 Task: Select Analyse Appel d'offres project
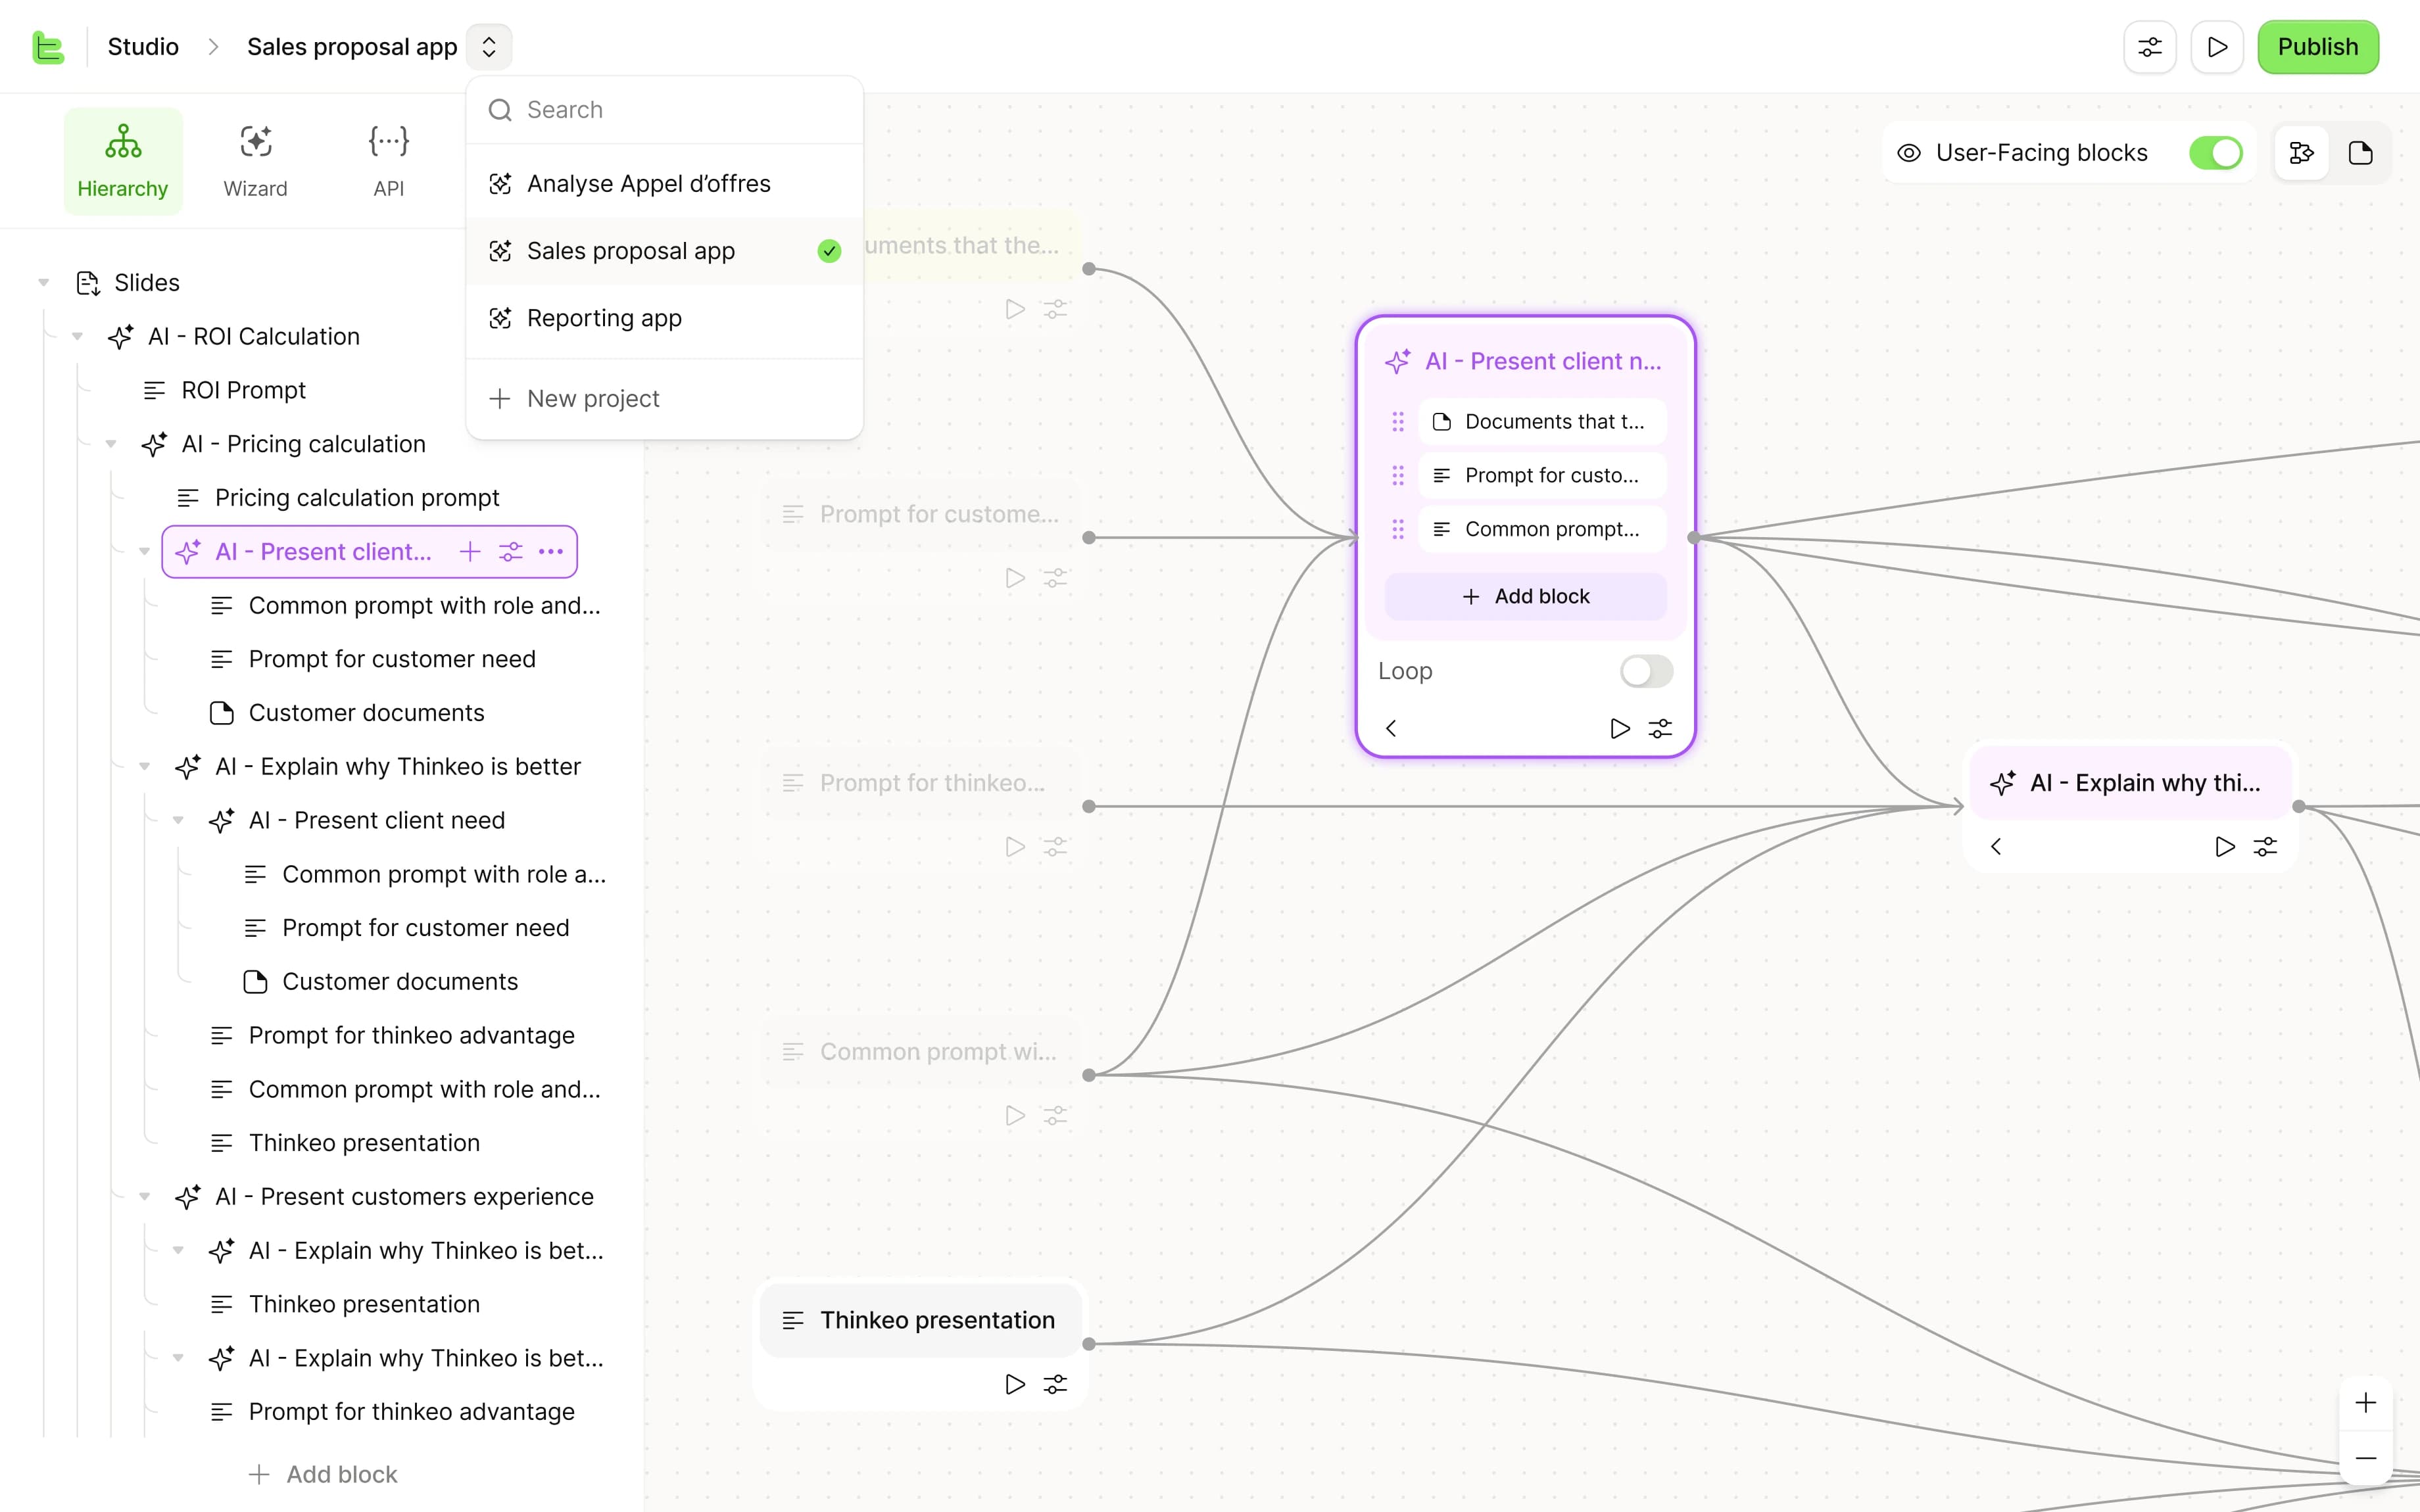pos(665,184)
